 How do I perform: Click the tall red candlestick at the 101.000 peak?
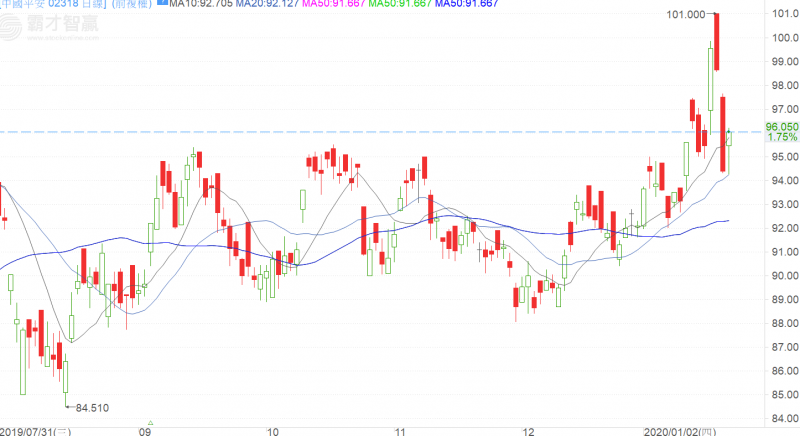tap(718, 40)
